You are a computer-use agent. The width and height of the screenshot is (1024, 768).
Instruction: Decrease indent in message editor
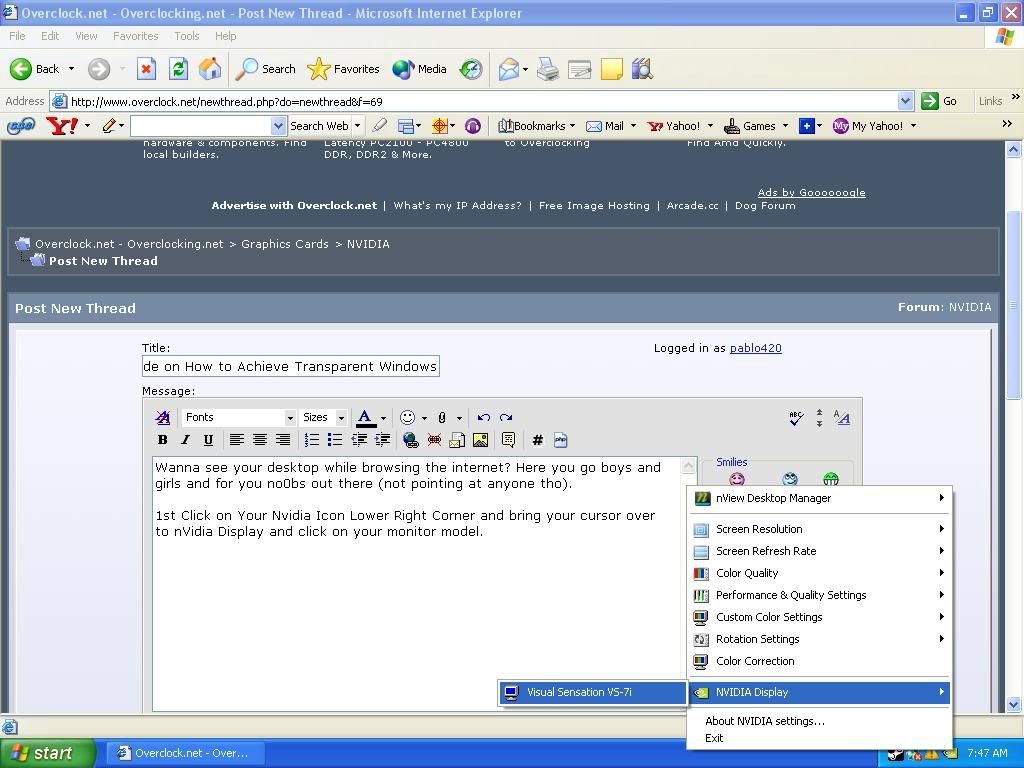(359, 440)
